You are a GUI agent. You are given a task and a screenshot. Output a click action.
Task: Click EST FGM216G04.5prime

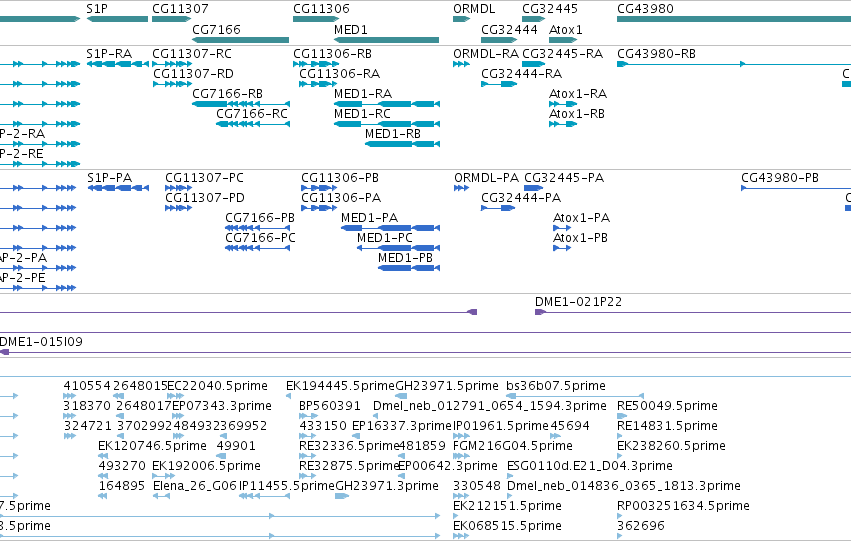point(461,456)
